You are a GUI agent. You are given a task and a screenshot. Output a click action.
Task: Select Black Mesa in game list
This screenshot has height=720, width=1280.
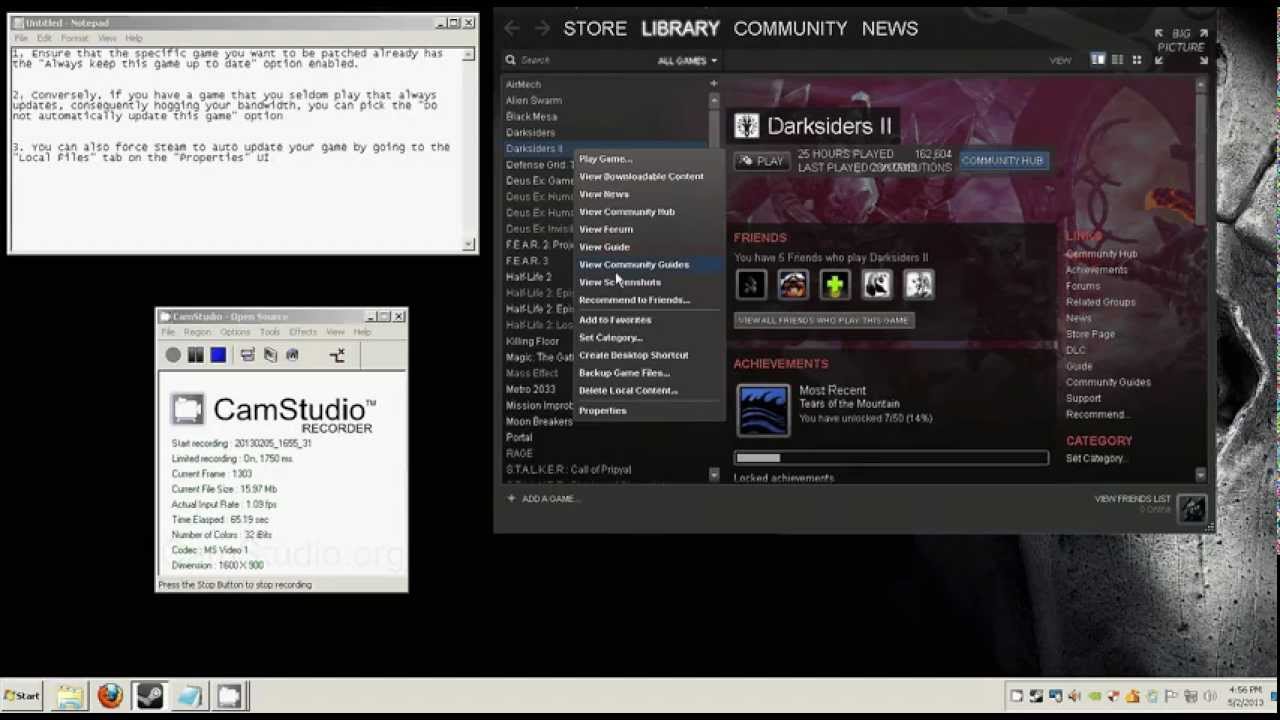click(x=531, y=117)
